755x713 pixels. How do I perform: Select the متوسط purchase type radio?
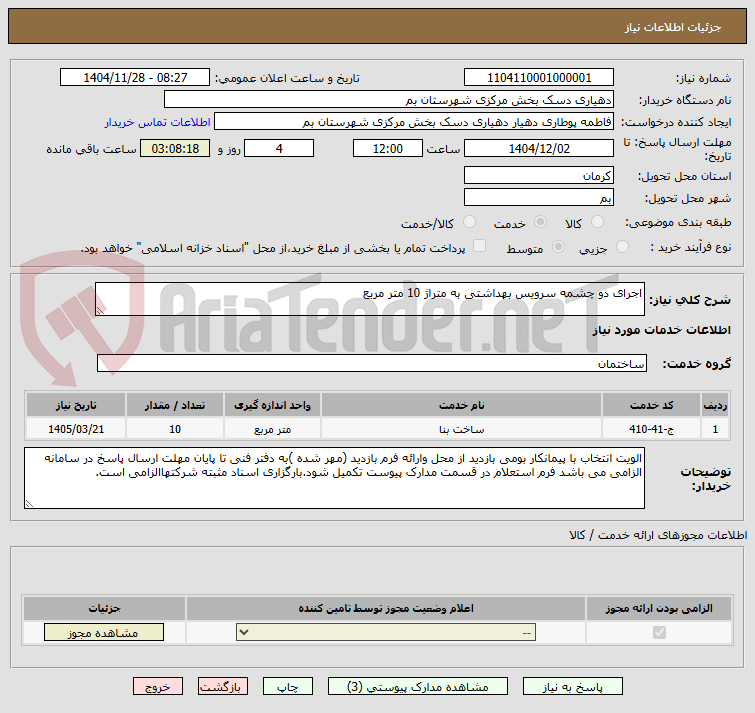click(x=558, y=247)
